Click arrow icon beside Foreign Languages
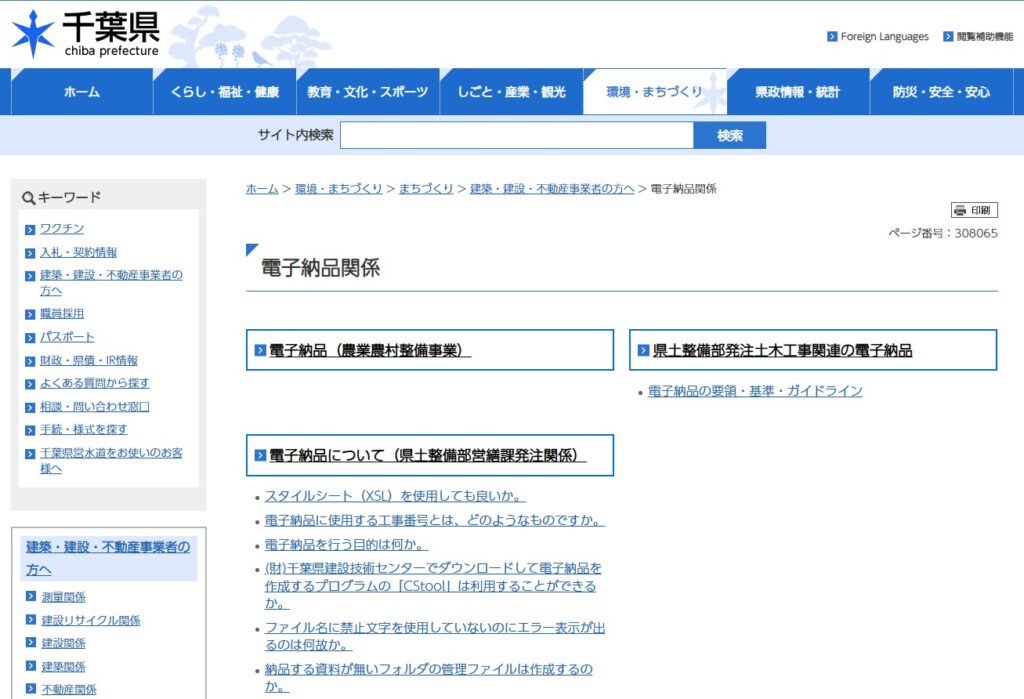This screenshot has height=699, width=1024. [832, 37]
